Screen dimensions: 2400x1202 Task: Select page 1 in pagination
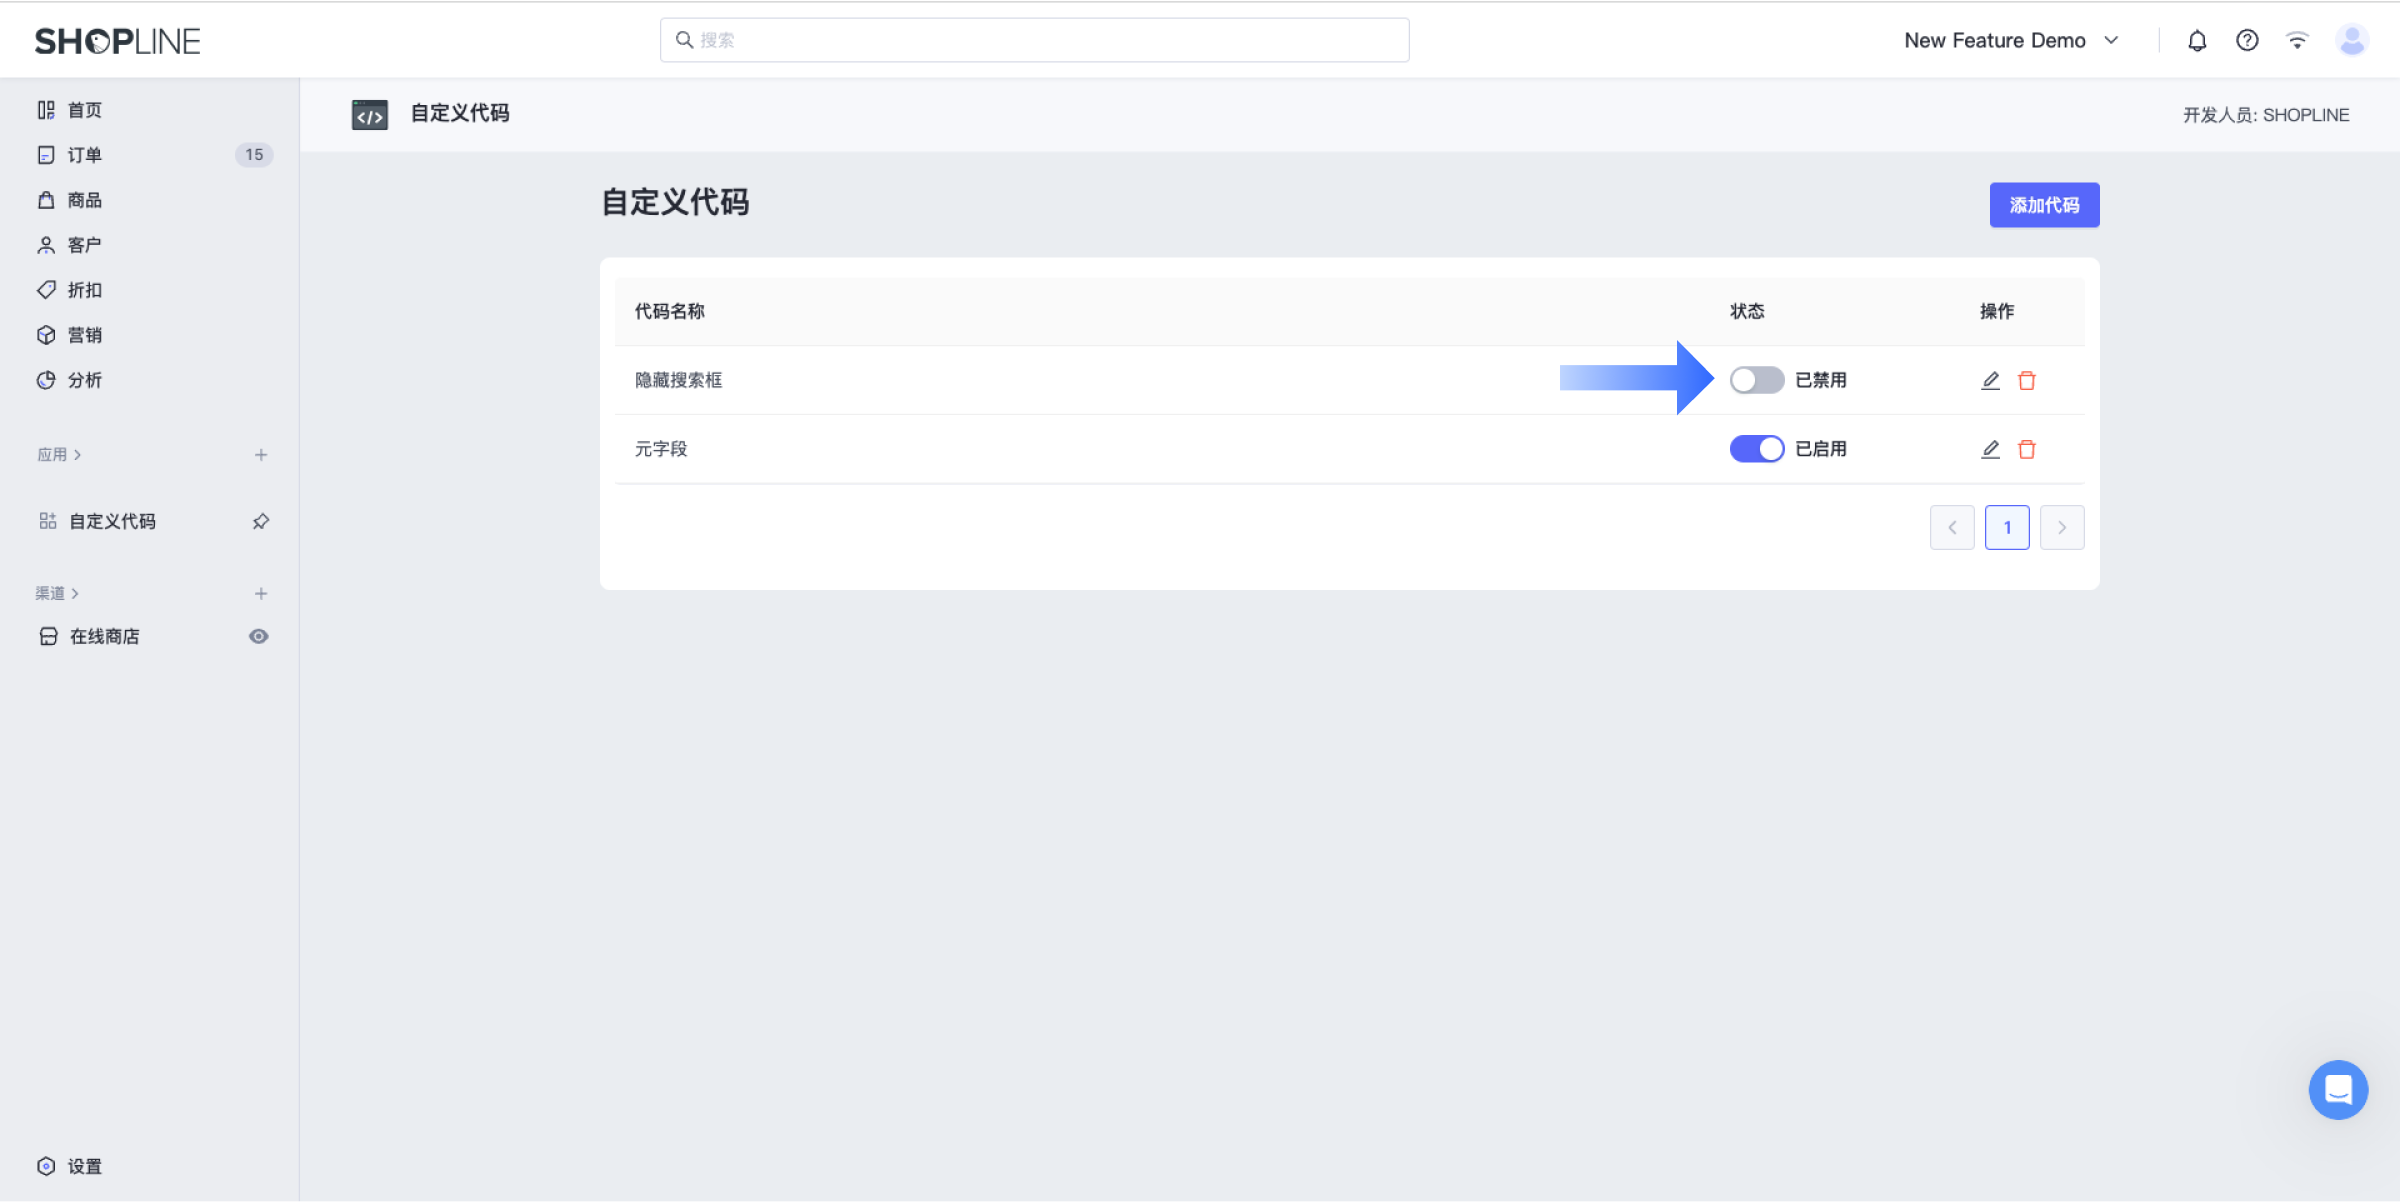click(x=2007, y=527)
